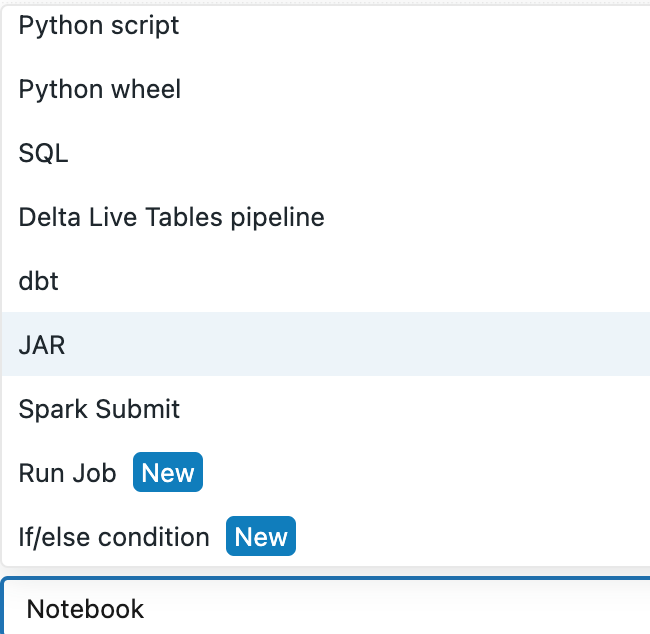The width and height of the screenshot is (650, 634).
Task: Select Delta Live Tables pipeline option
Action: click(326, 217)
